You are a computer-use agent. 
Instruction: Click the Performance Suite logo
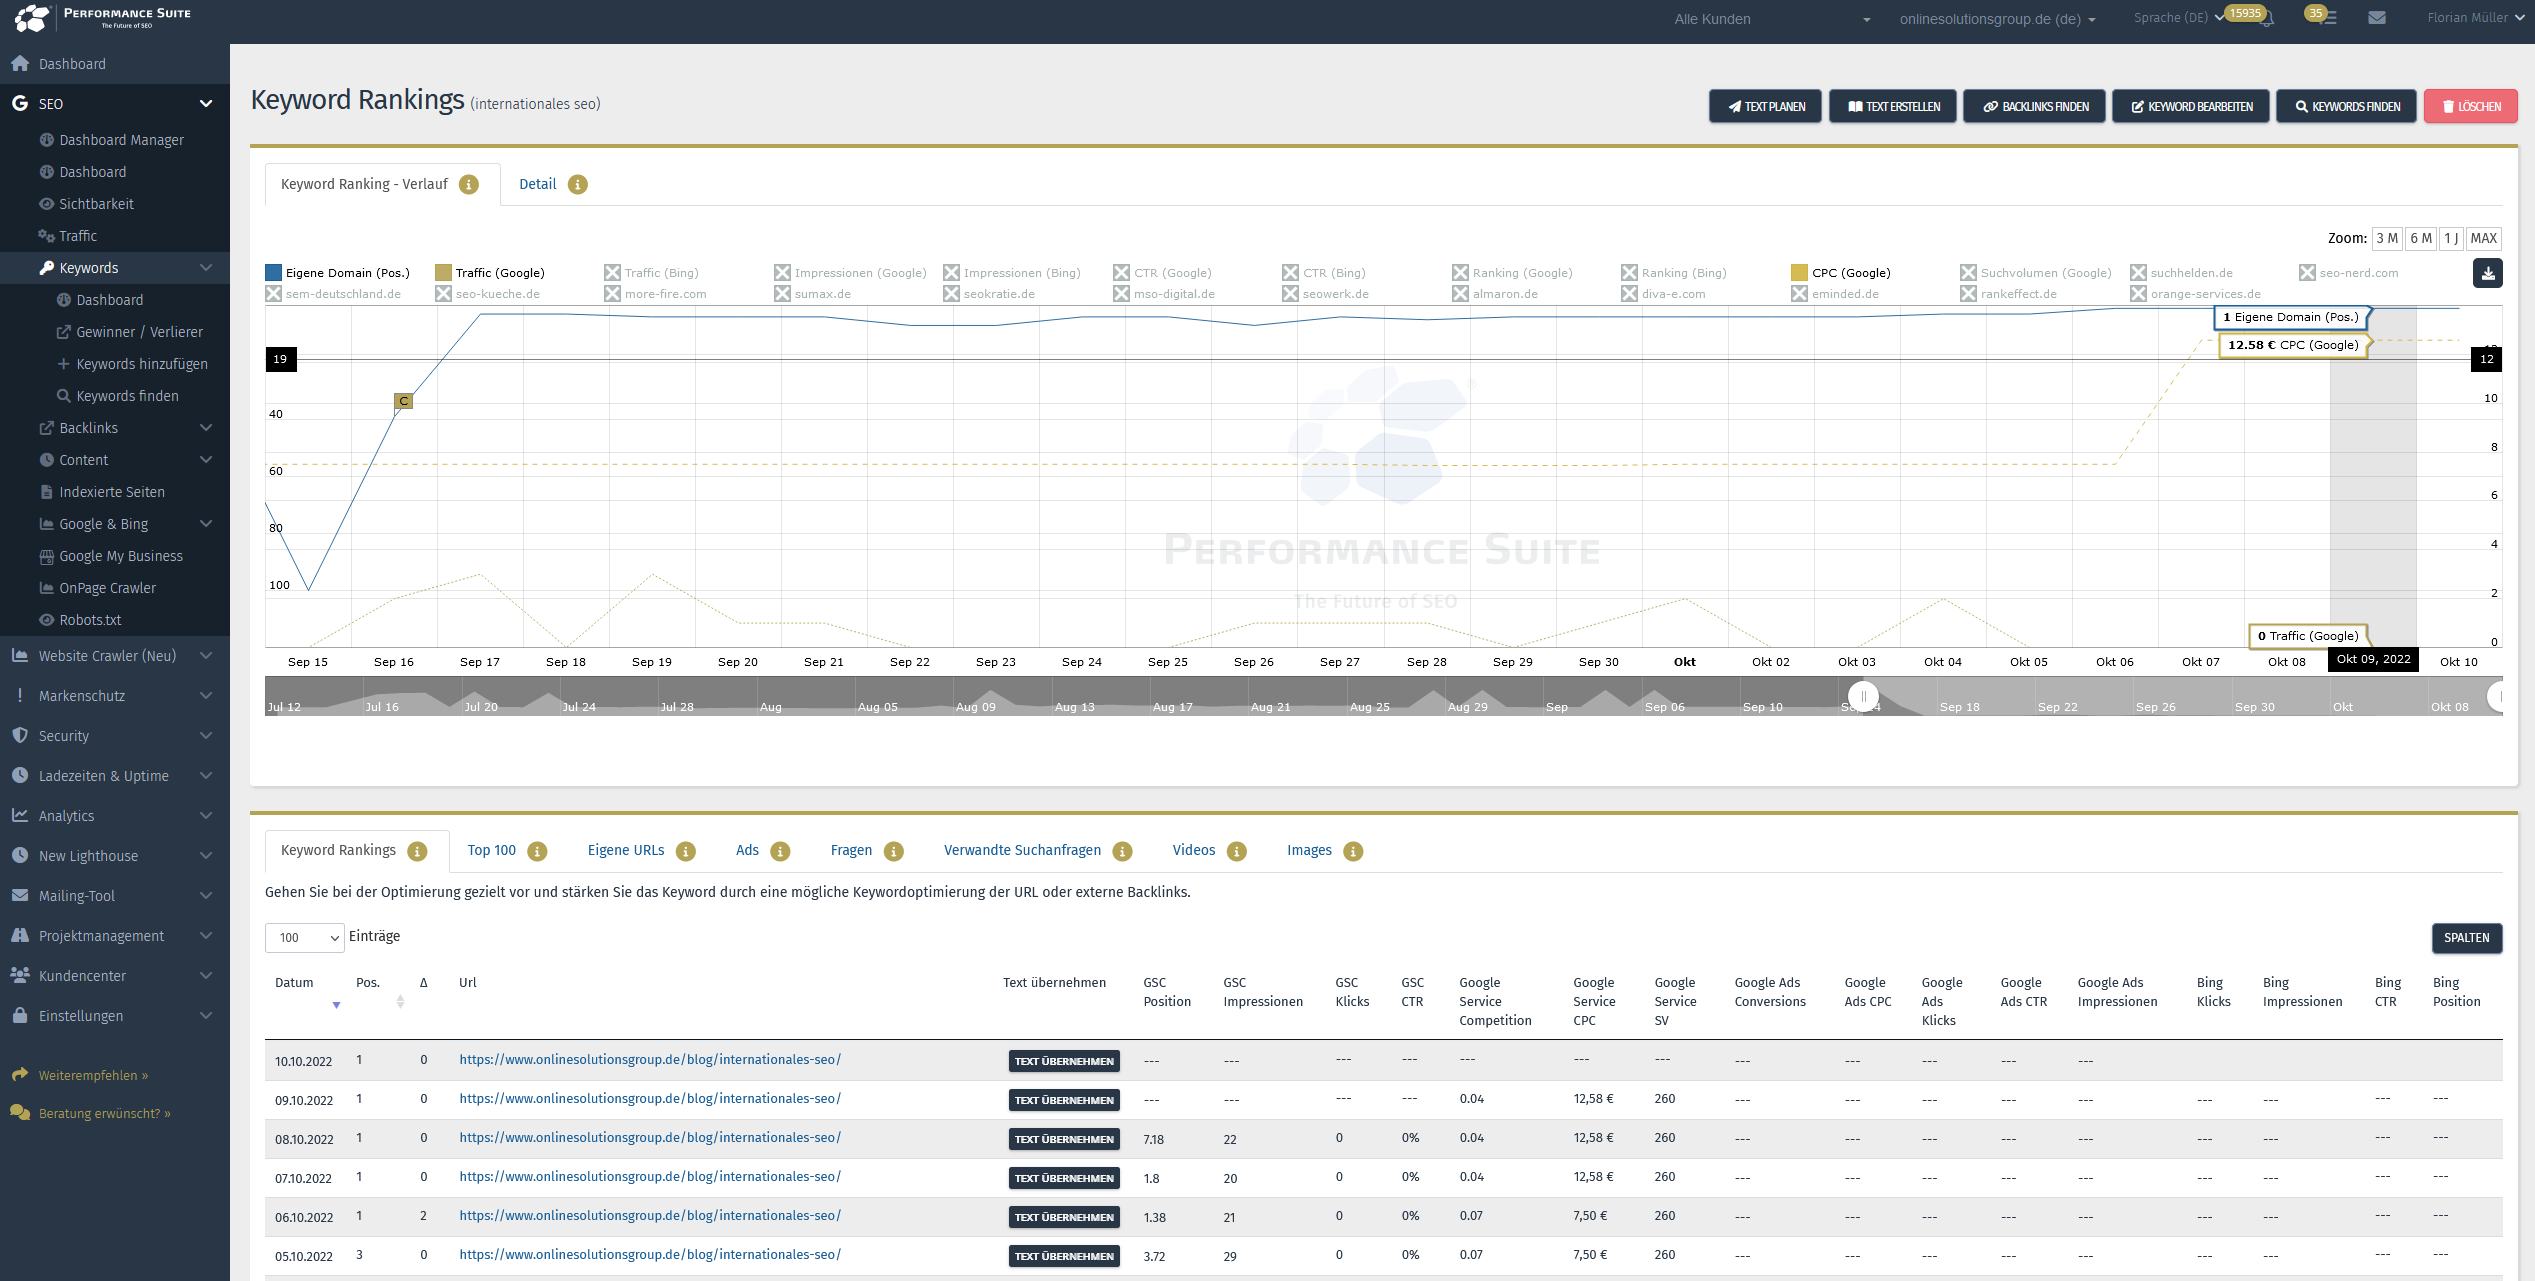pos(102,18)
